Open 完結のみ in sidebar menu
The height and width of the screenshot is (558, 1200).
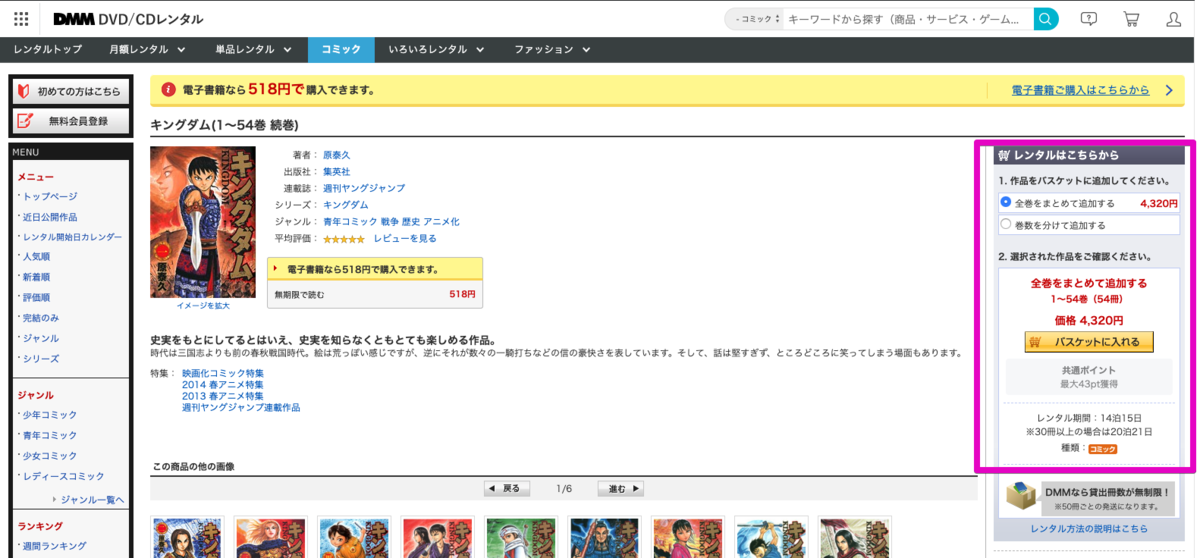(41, 318)
